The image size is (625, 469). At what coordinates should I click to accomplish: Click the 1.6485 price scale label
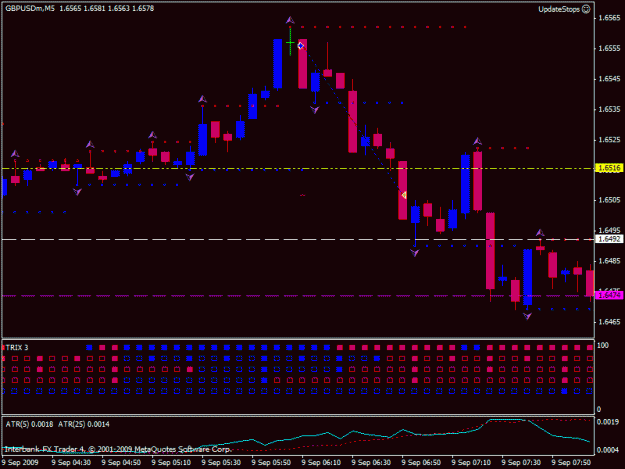[610, 261]
